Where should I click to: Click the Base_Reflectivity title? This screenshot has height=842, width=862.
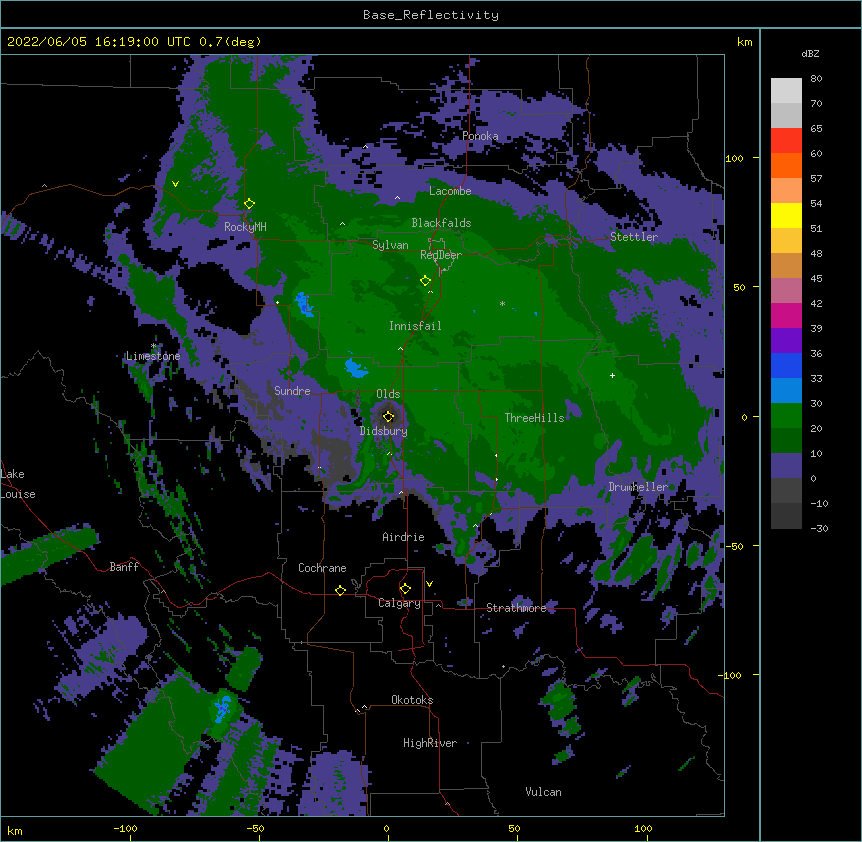431,15
